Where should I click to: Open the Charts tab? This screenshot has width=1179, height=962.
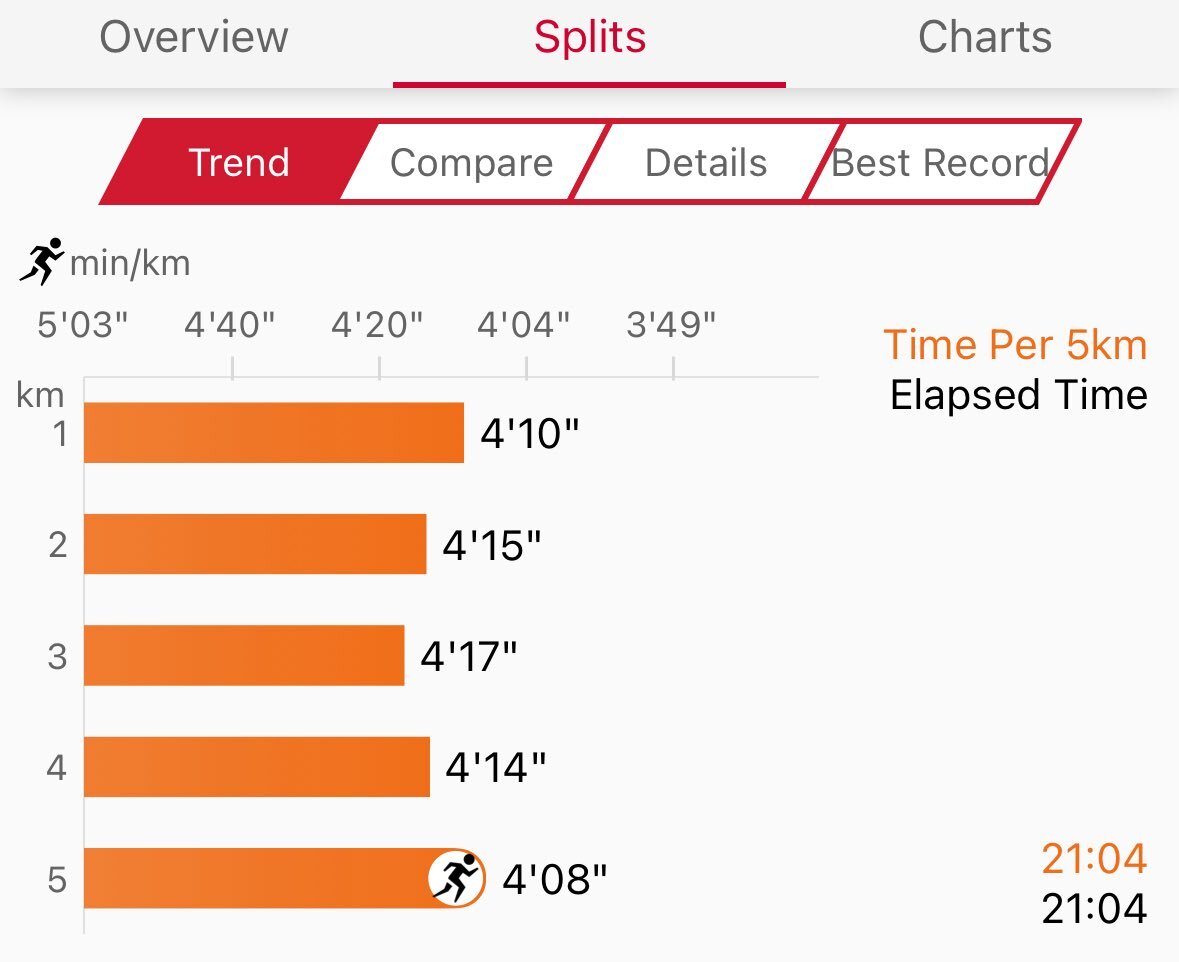coord(984,36)
